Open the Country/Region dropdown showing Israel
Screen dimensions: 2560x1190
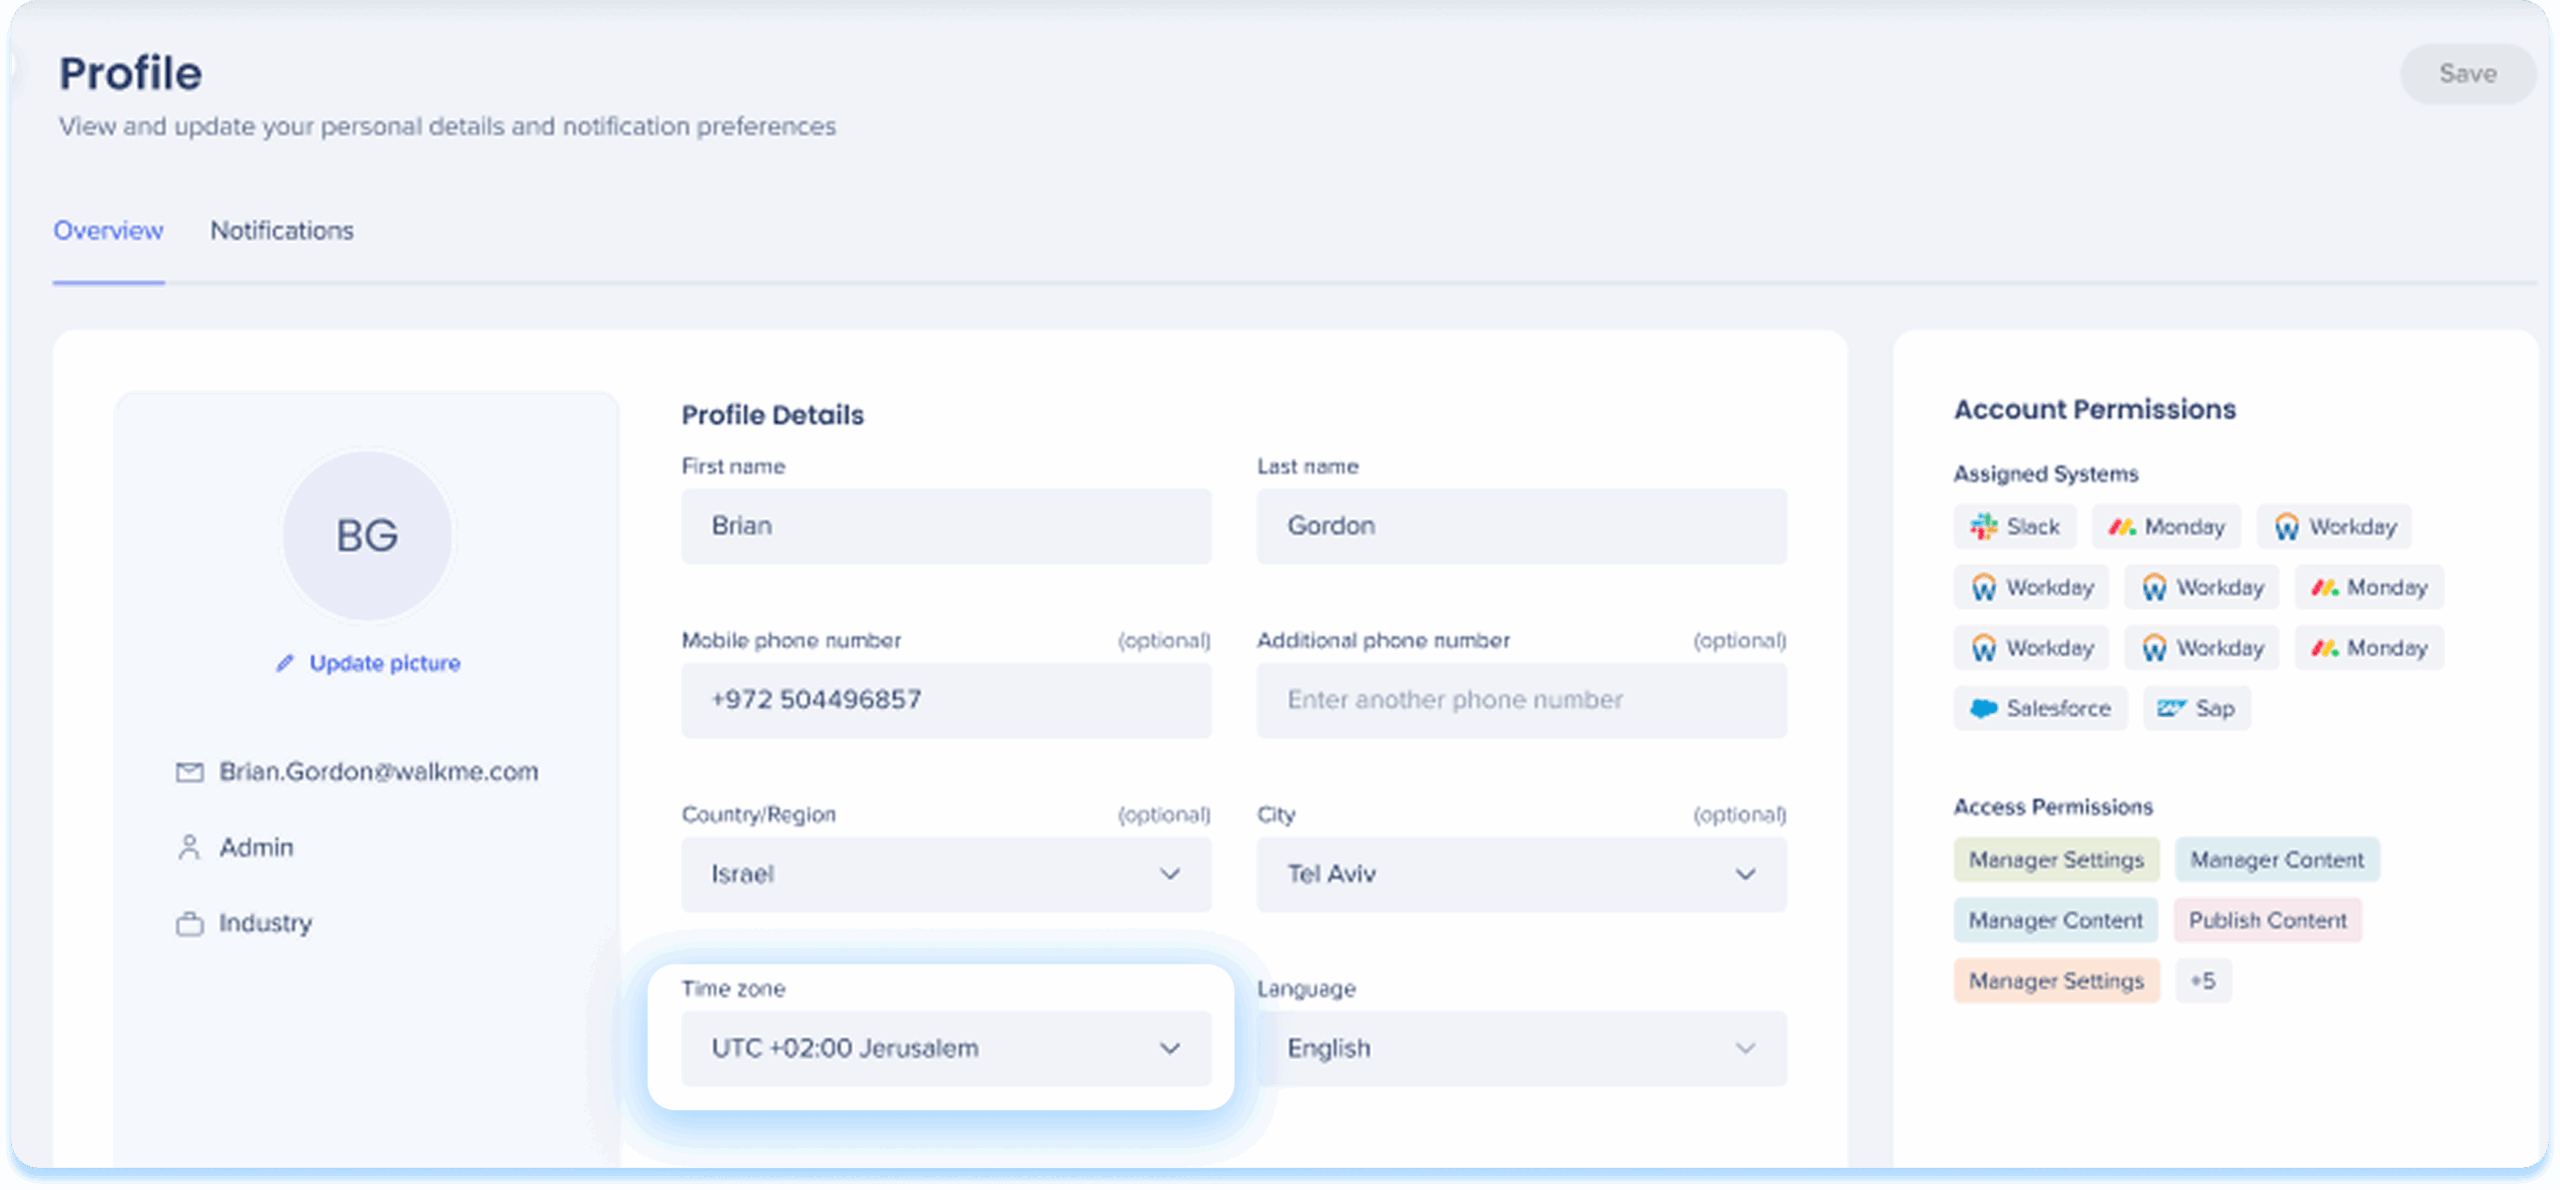[x=945, y=874]
